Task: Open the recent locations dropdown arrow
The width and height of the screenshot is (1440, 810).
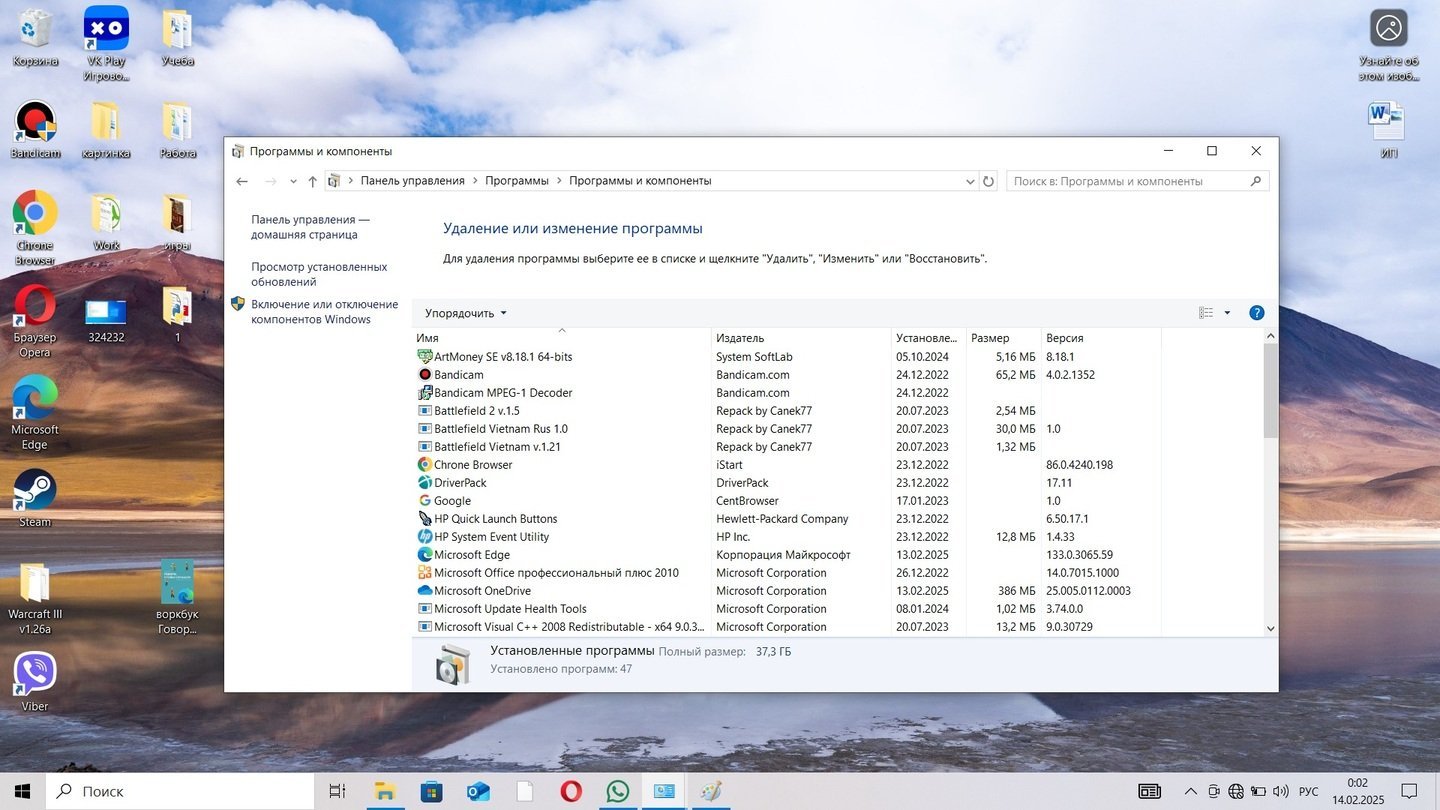Action: click(x=293, y=181)
